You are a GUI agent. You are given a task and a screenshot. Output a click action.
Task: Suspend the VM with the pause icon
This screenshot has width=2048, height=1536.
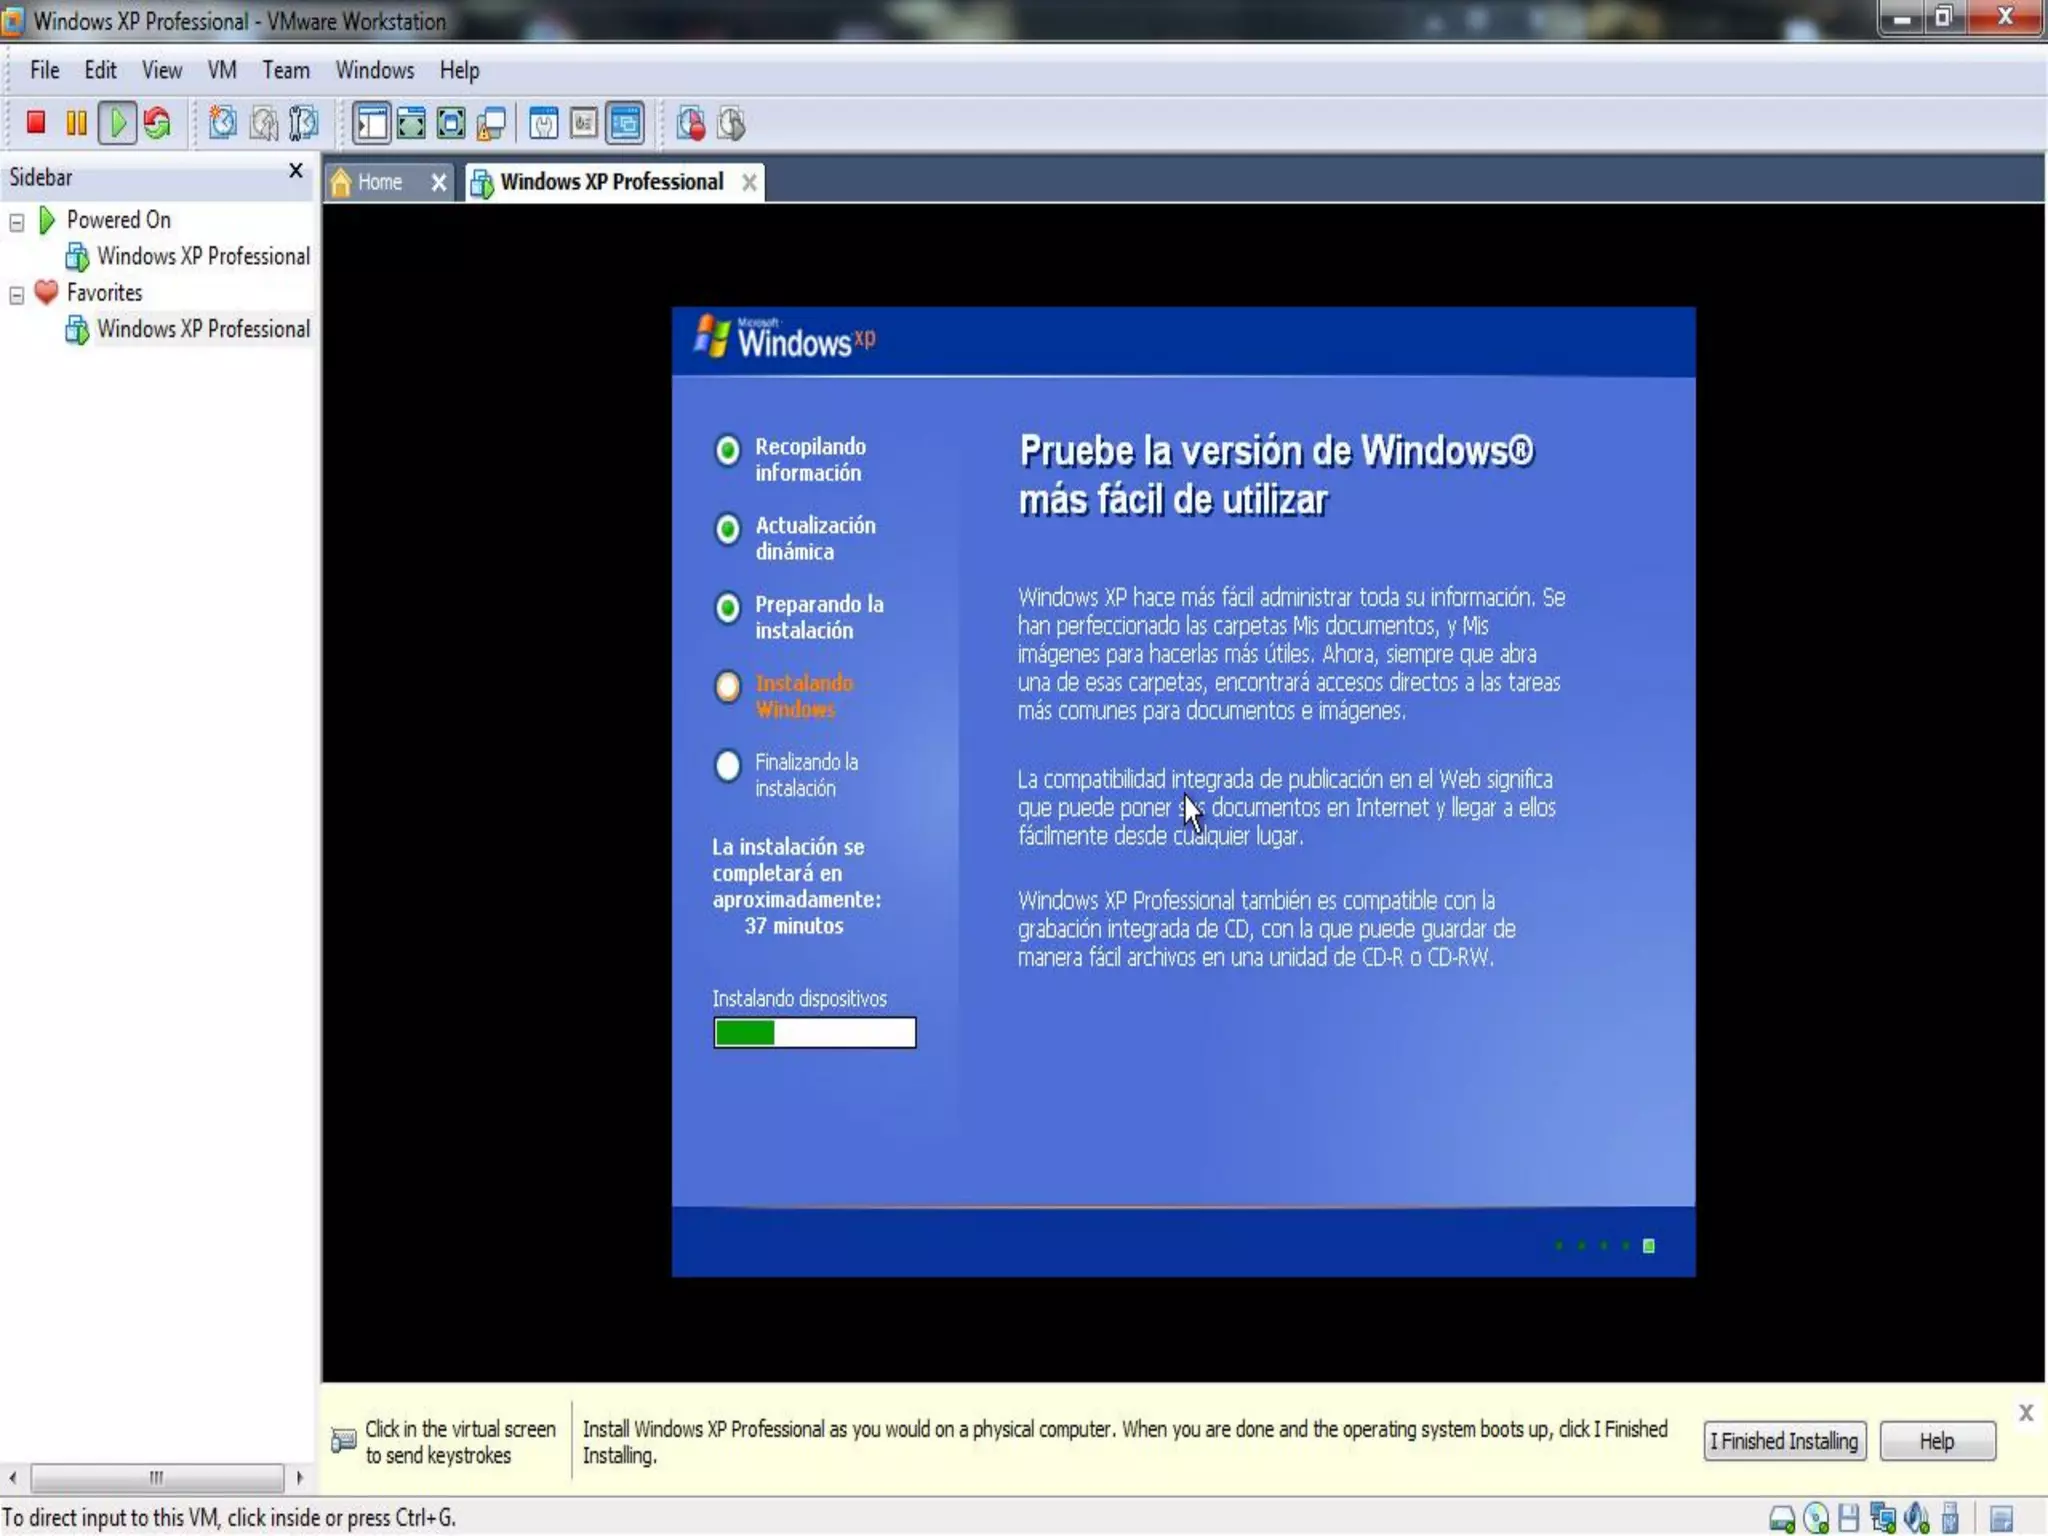pyautogui.click(x=76, y=123)
